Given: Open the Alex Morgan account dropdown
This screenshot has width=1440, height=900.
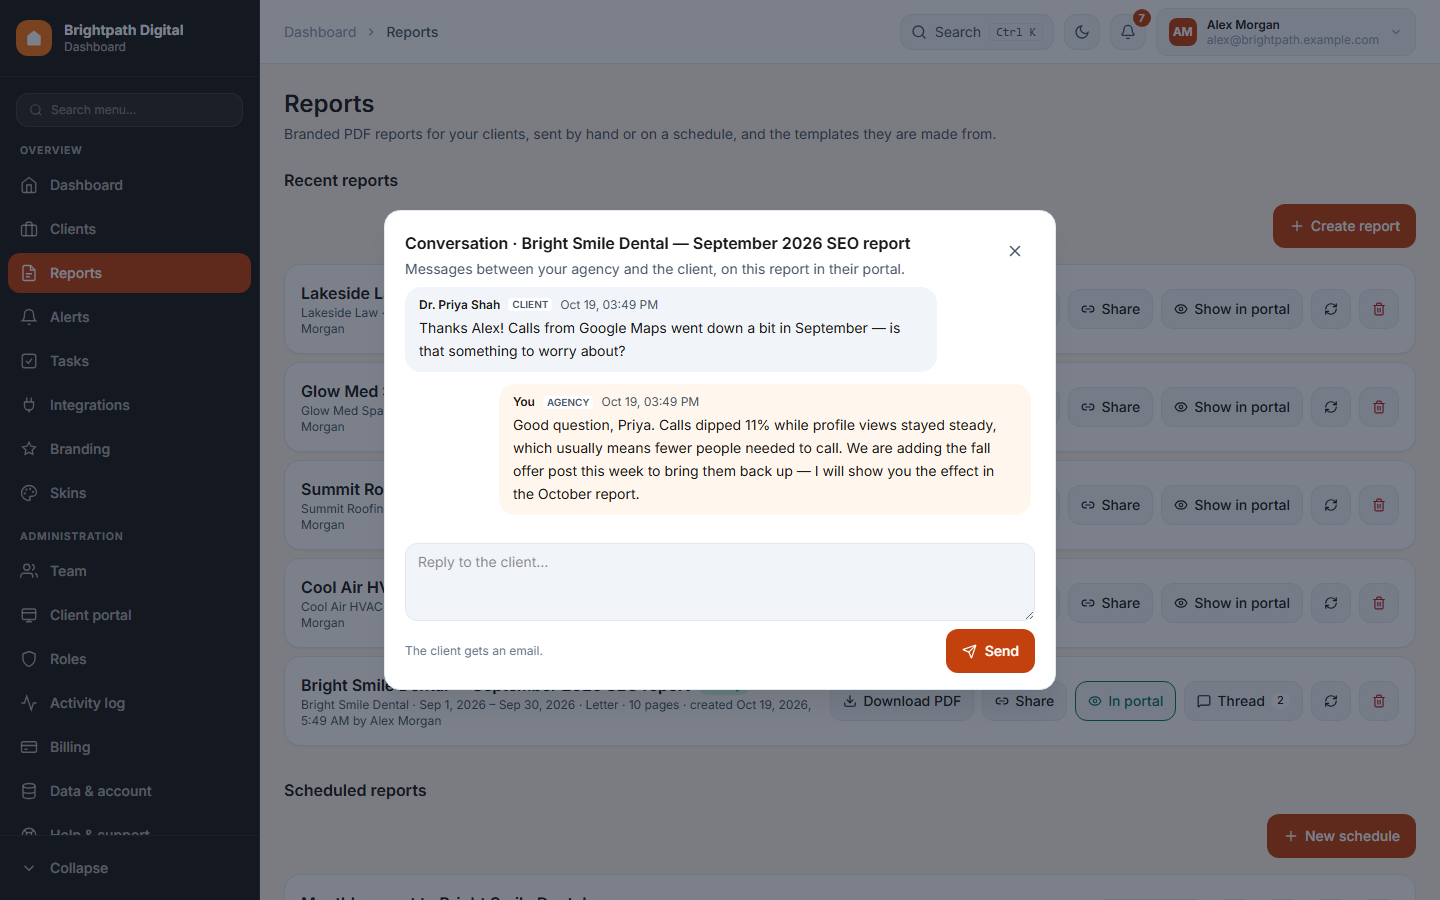Looking at the screenshot, I should point(1286,32).
